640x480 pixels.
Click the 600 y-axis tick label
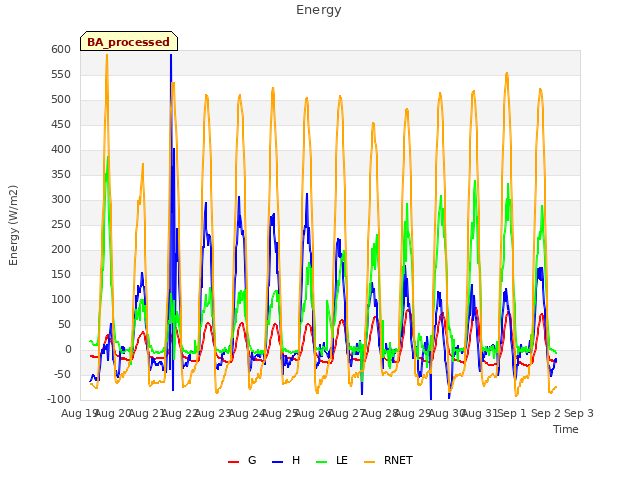[61, 49]
